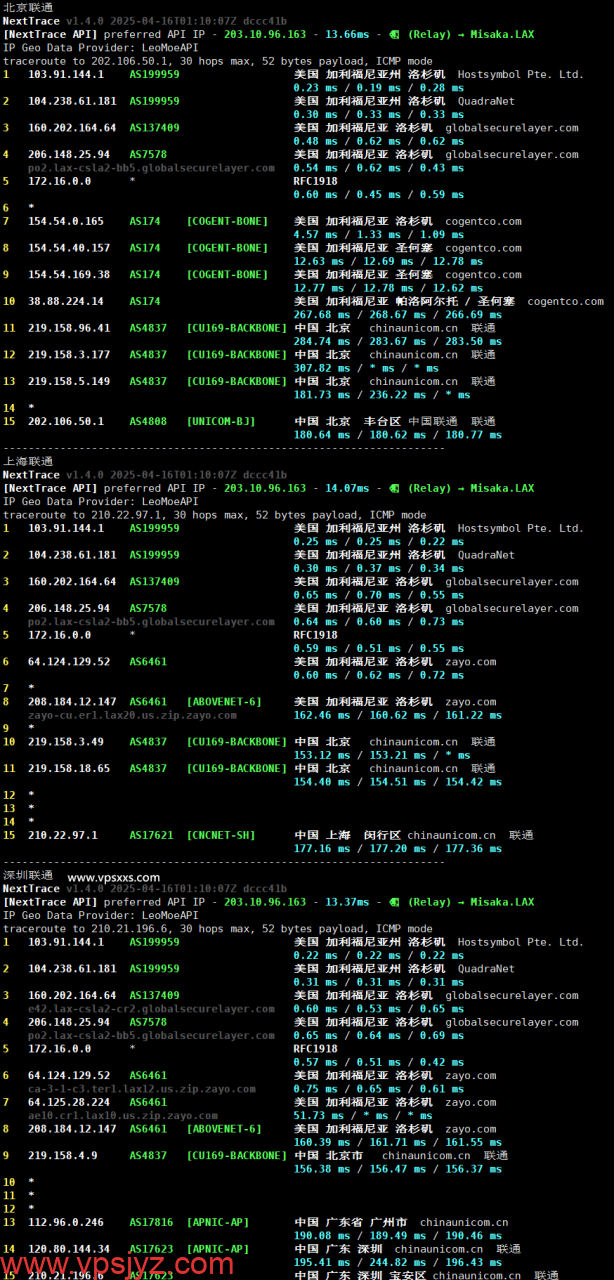614x1280 pixels.
Task: Click hostname "ca-3-1-c3.ter1.lax12.us.zip.zayo.com"
Action: [141, 1089]
